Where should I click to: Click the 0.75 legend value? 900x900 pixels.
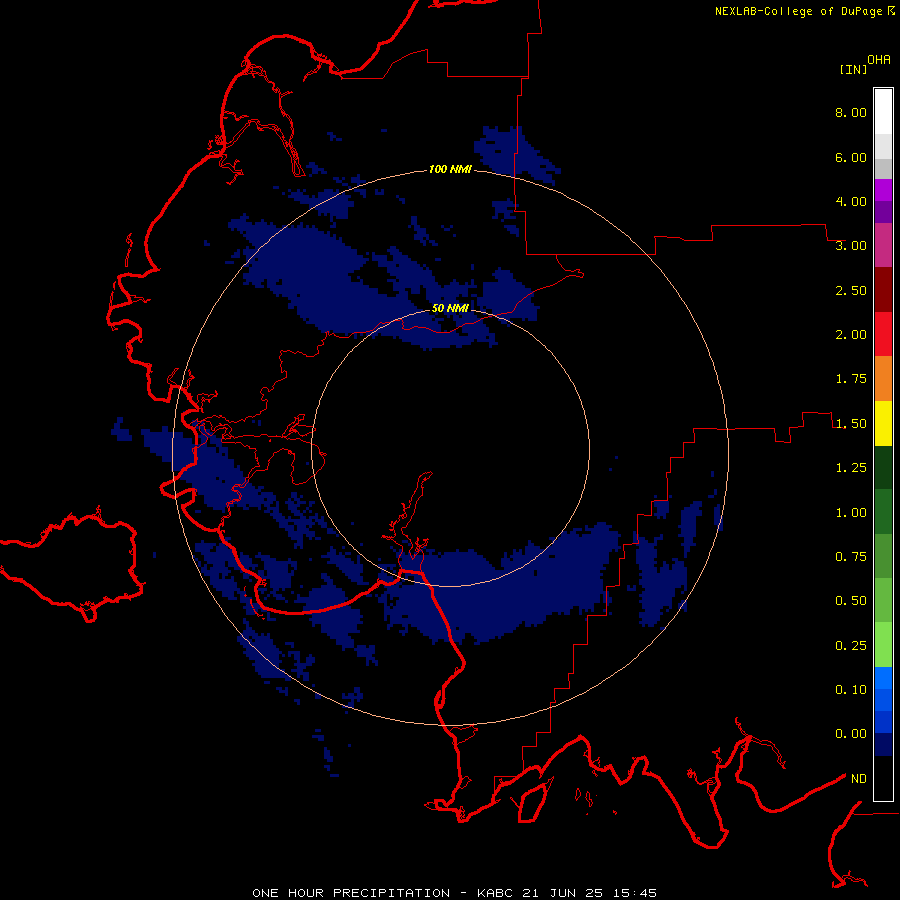[x=851, y=557]
